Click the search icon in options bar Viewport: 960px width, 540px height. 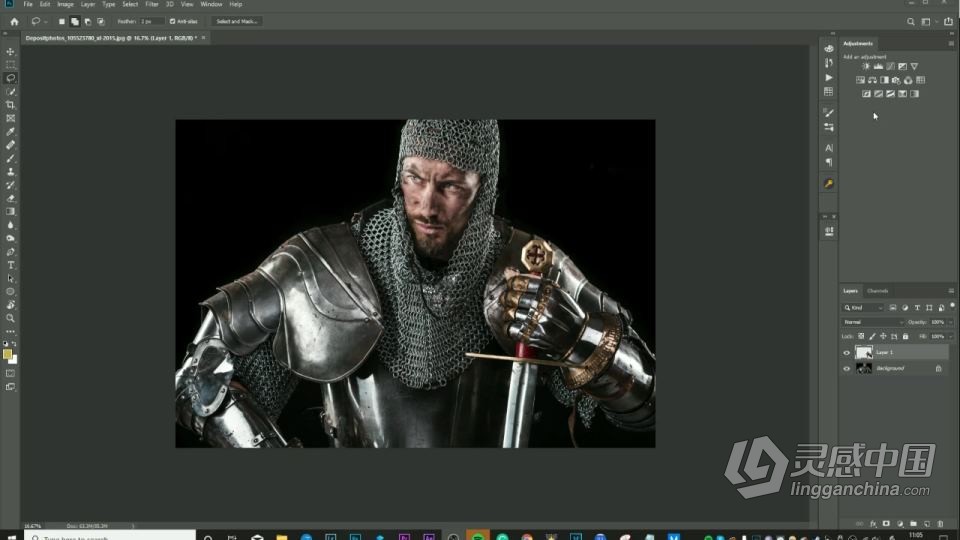pyautogui.click(x=910, y=21)
